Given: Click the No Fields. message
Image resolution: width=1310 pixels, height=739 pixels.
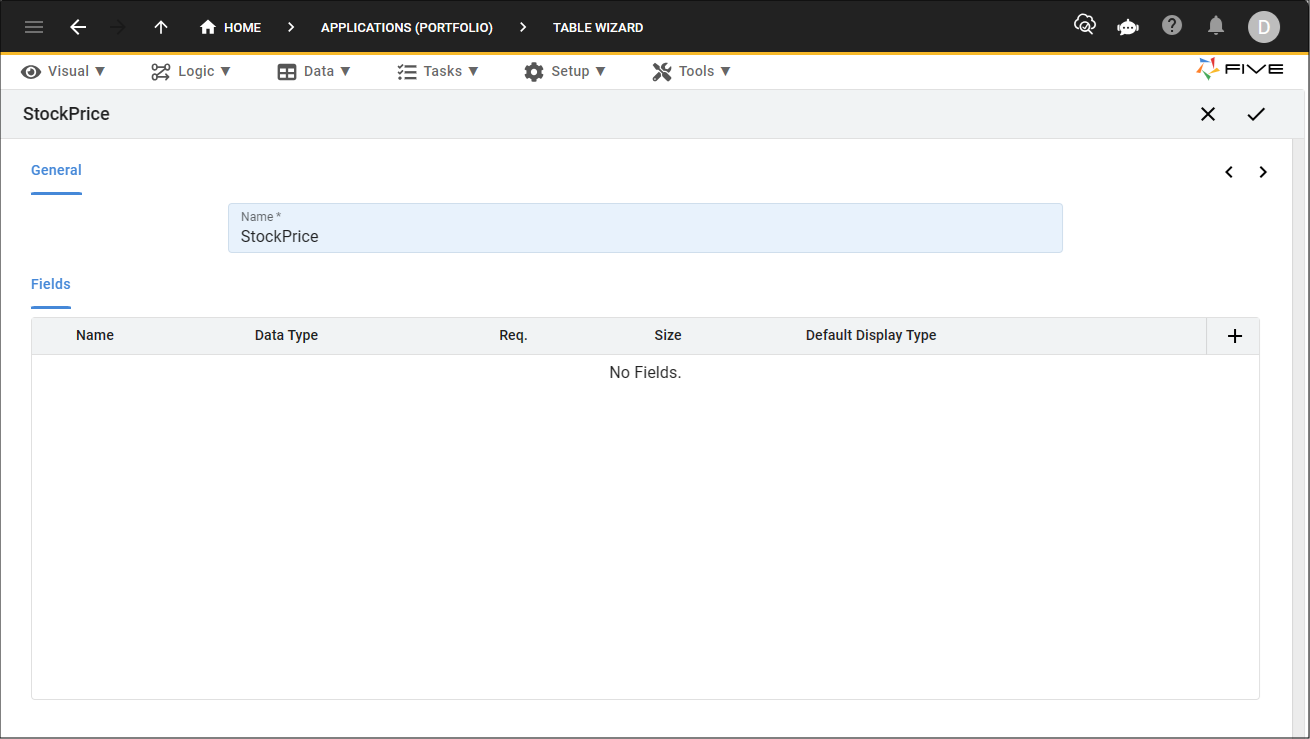Looking at the screenshot, I should click(645, 372).
